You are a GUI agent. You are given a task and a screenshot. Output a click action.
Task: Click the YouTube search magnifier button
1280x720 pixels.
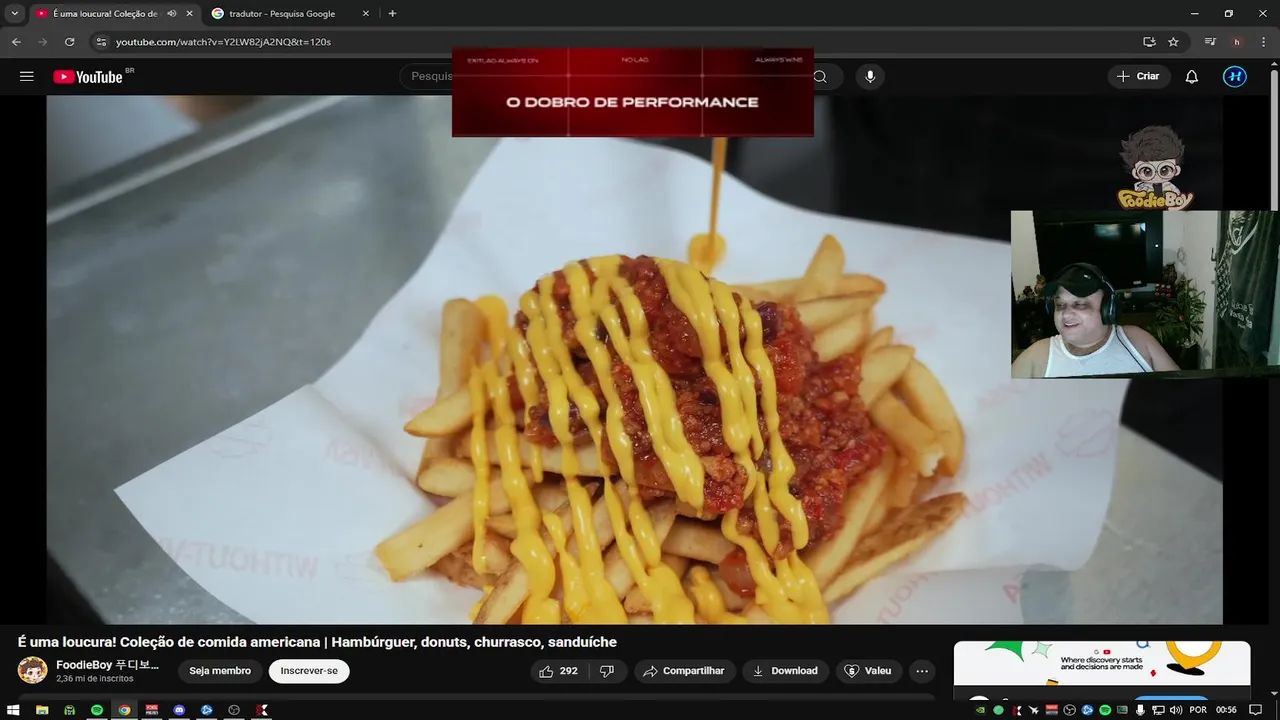pyautogui.click(x=820, y=77)
